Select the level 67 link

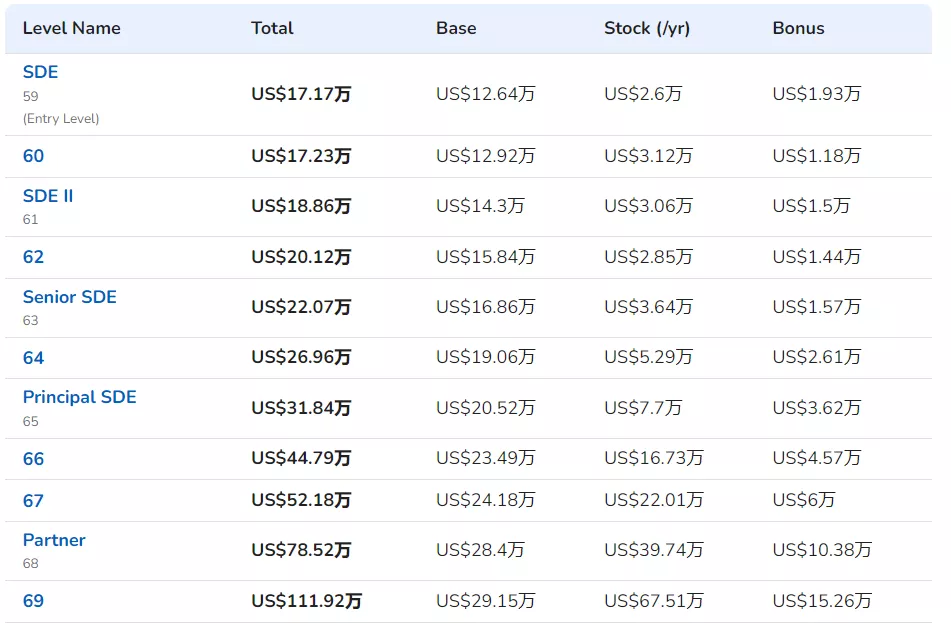click(33, 500)
